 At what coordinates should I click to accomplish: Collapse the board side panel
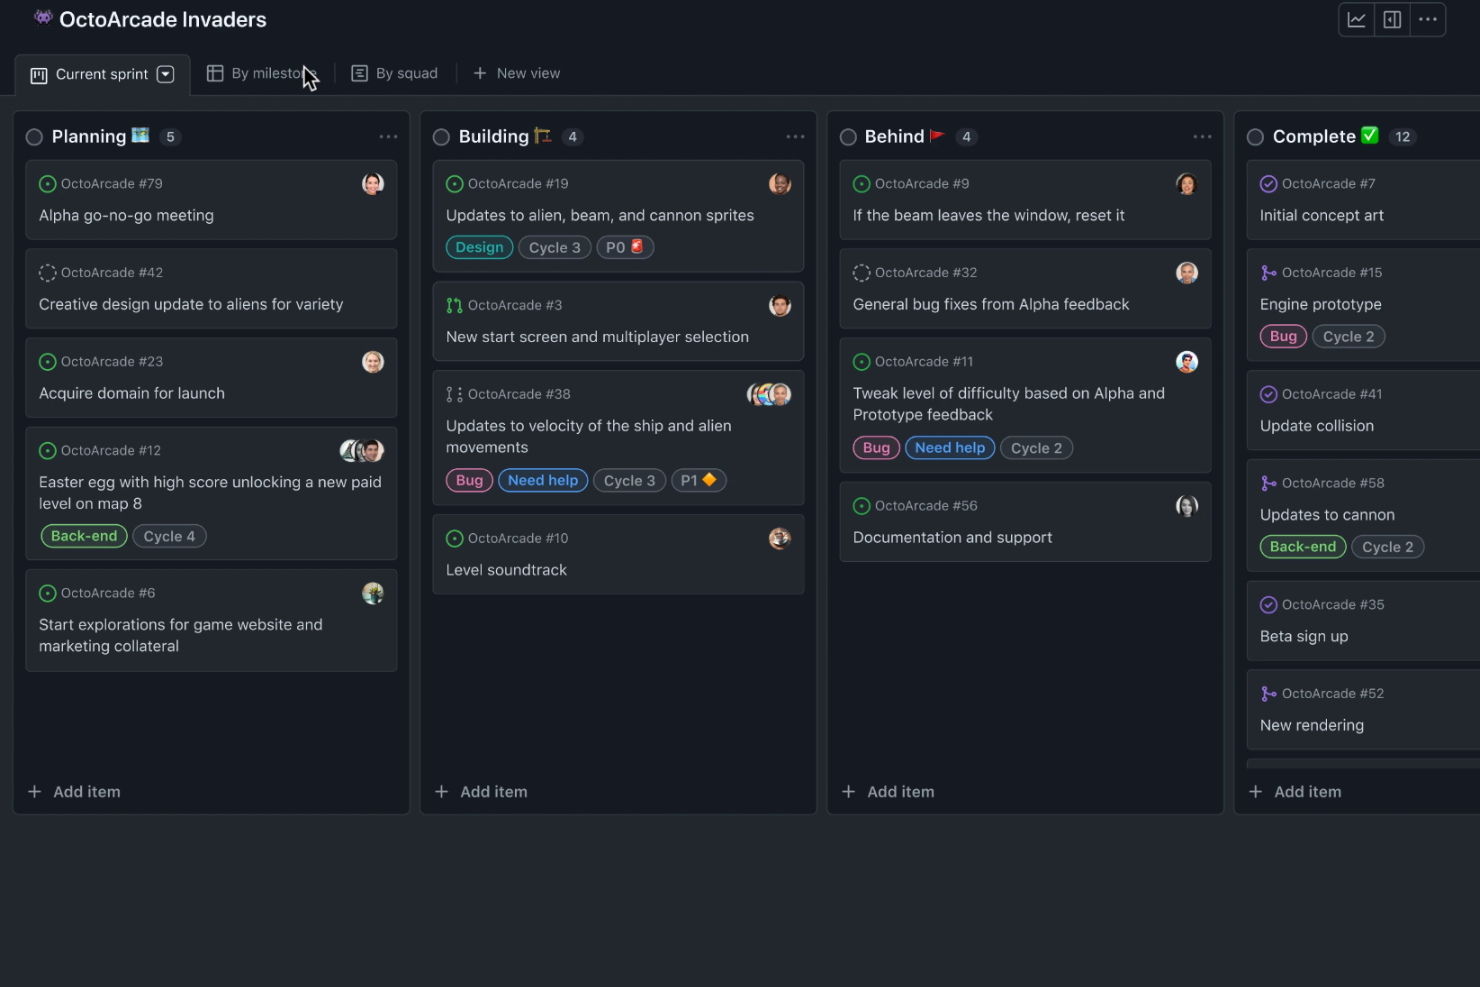1392,19
